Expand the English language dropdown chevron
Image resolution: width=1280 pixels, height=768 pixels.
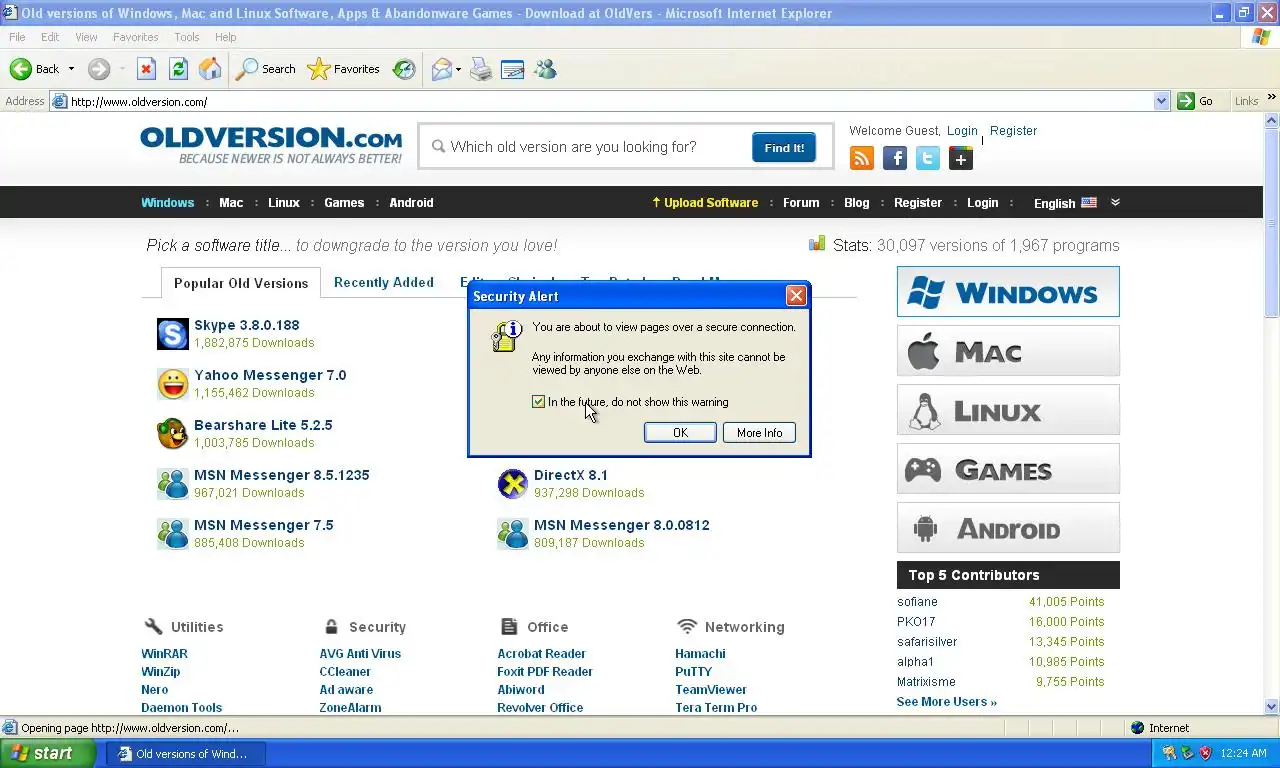(x=1115, y=202)
